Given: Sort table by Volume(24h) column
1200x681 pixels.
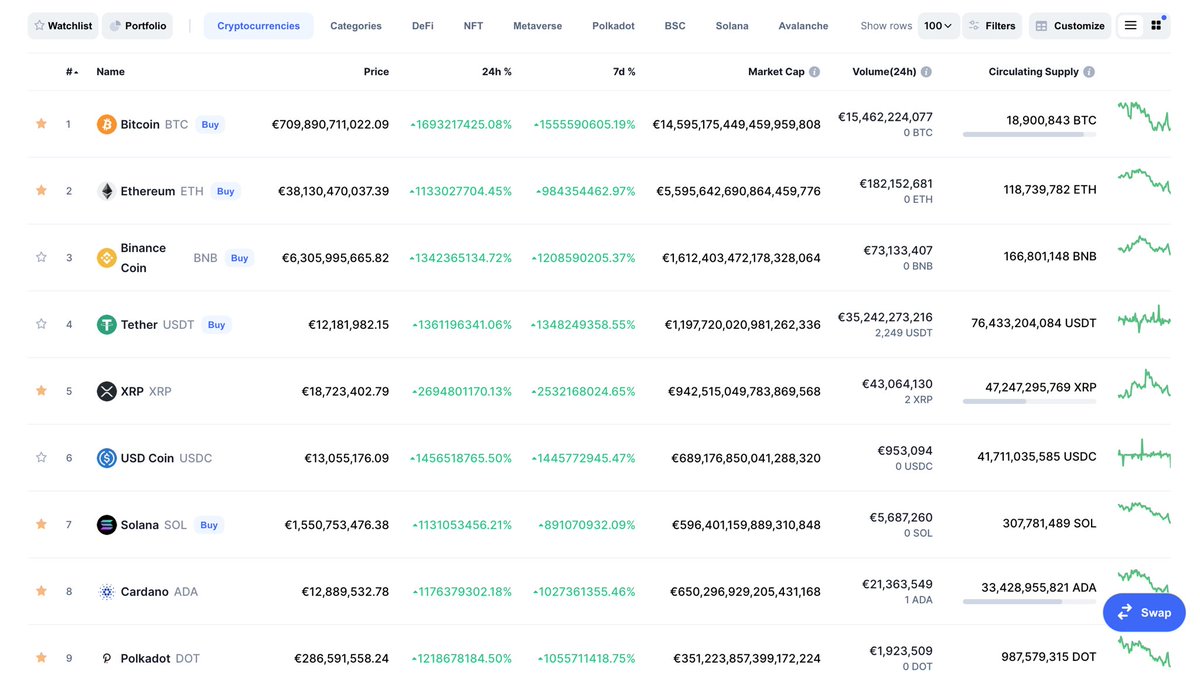Looking at the screenshot, I should [x=885, y=72].
